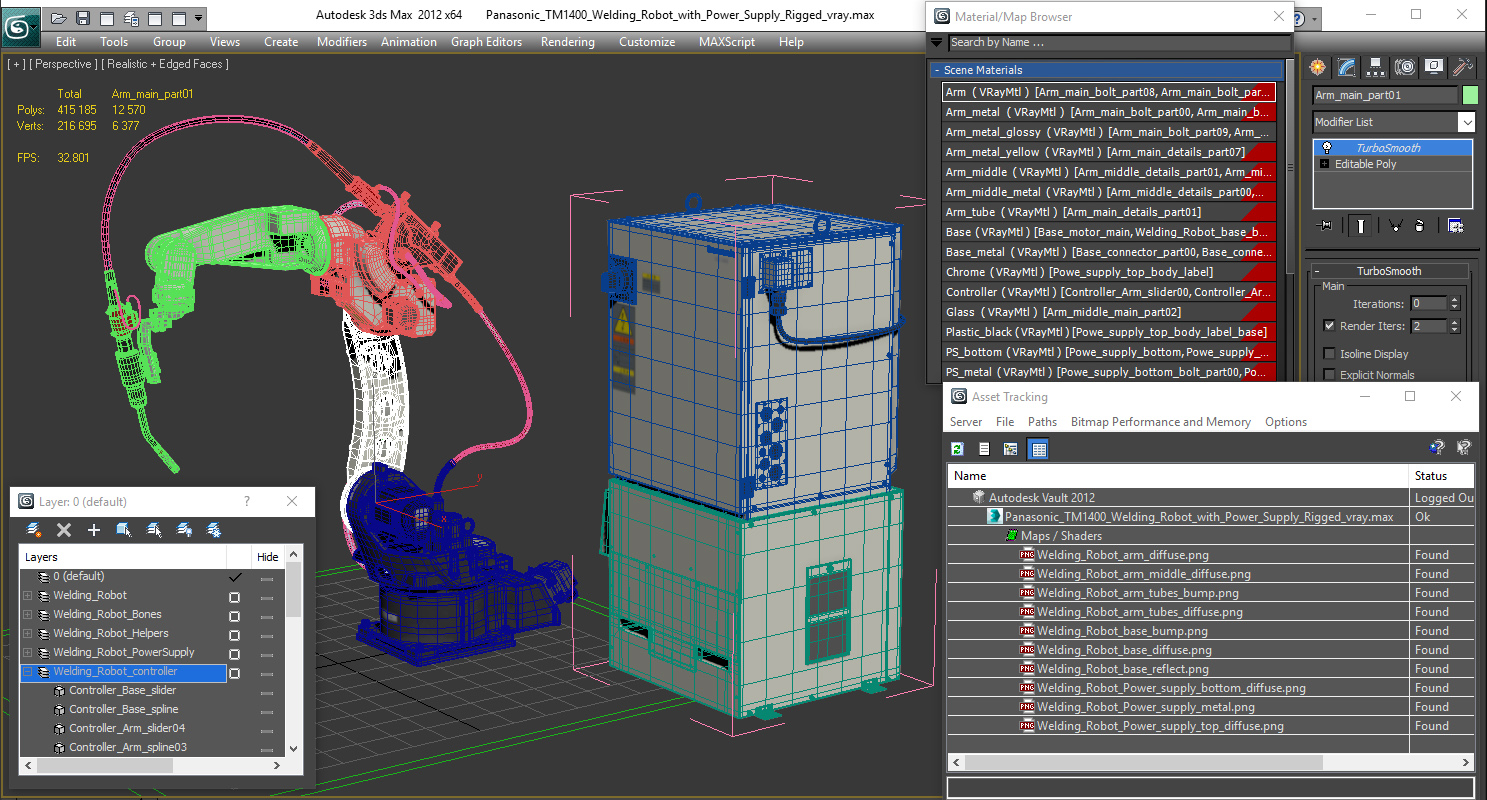1487x800 pixels.
Task: Increase Iterations spinner value
Action: 1454,299
